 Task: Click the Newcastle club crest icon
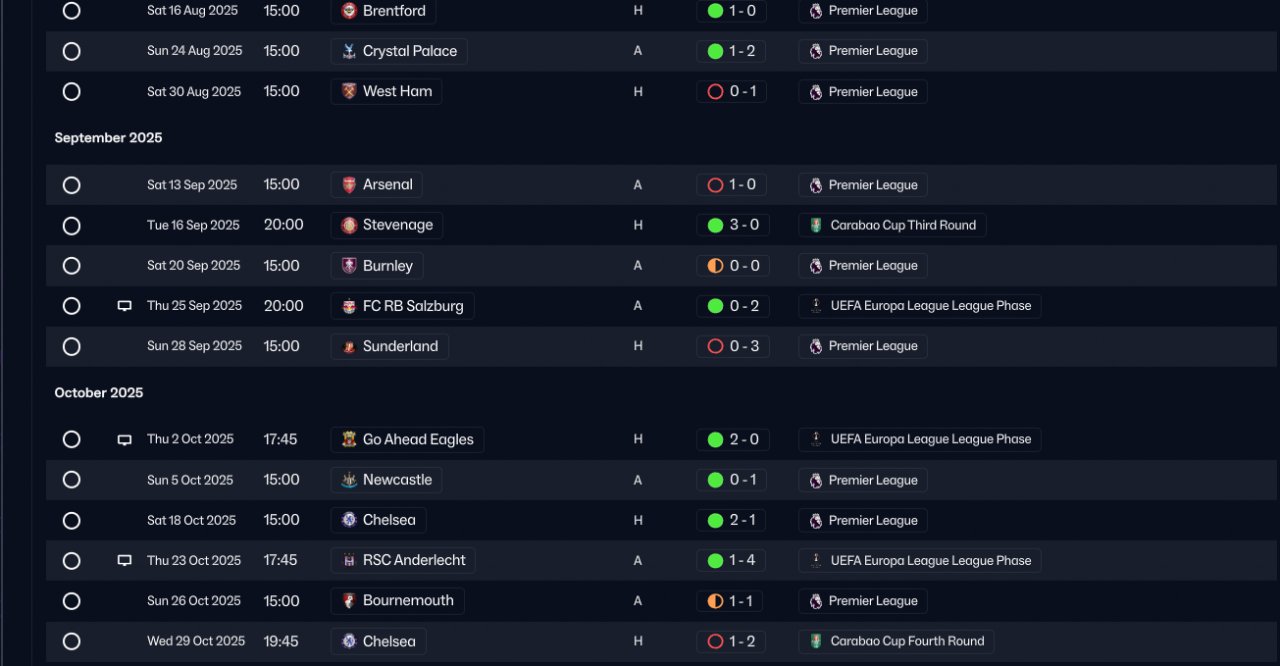pyautogui.click(x=349, y=480)
